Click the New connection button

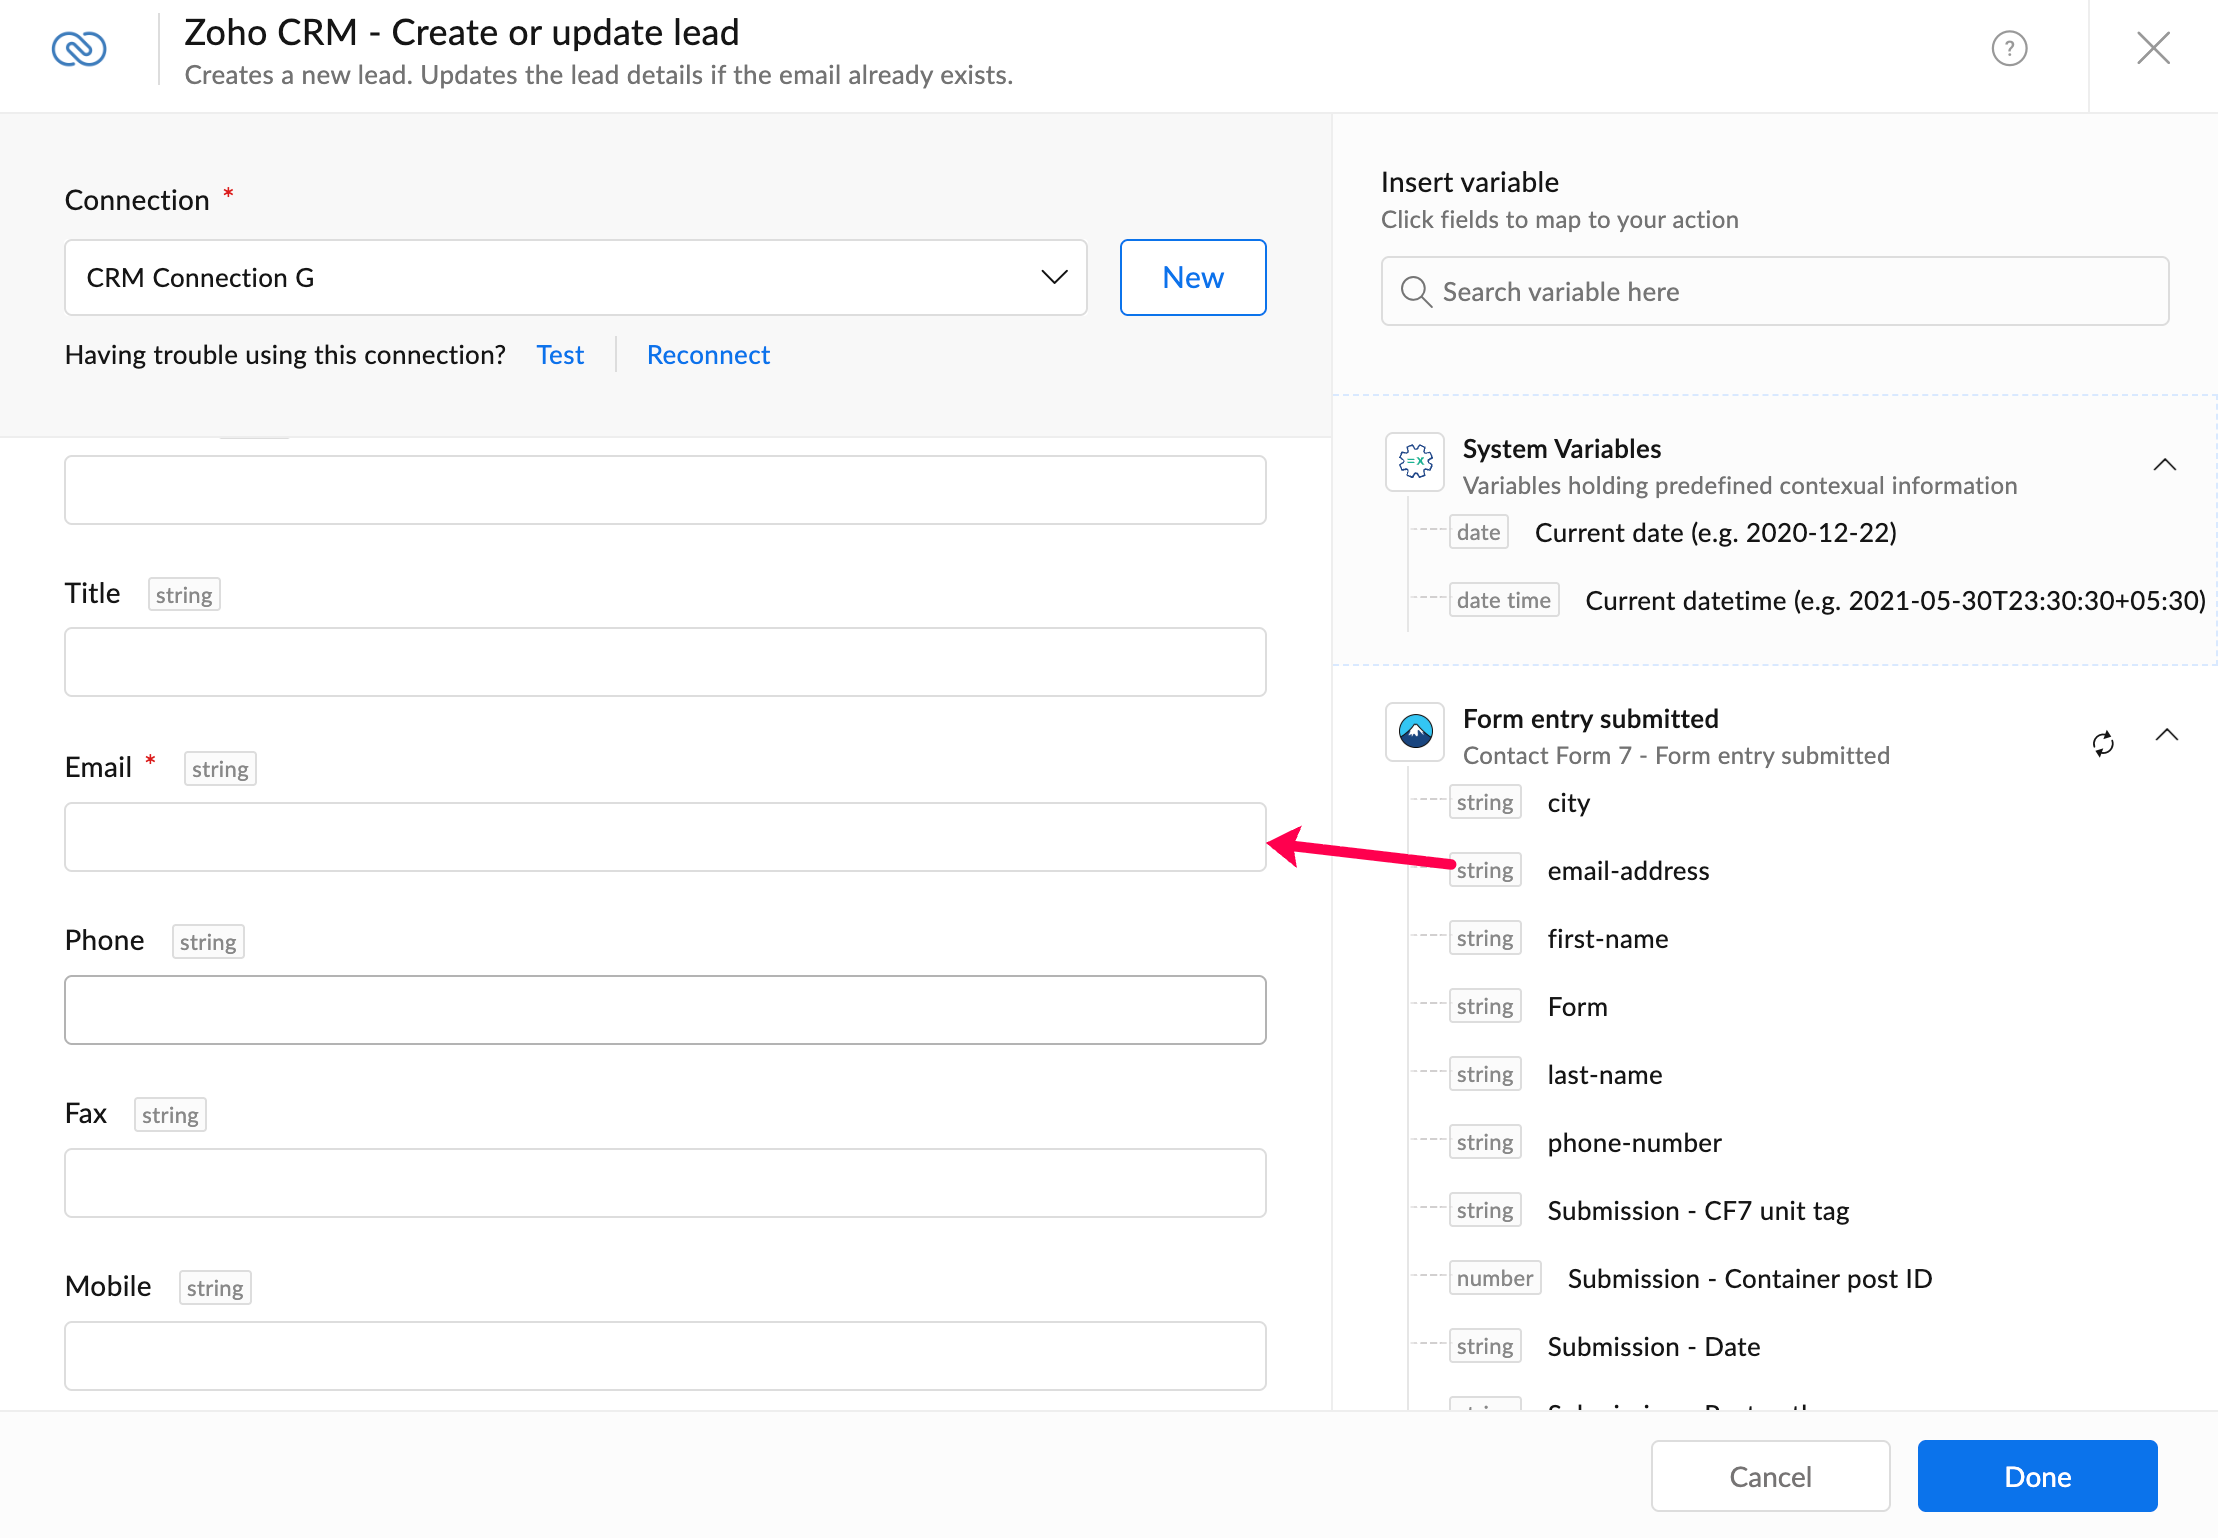1193,277
